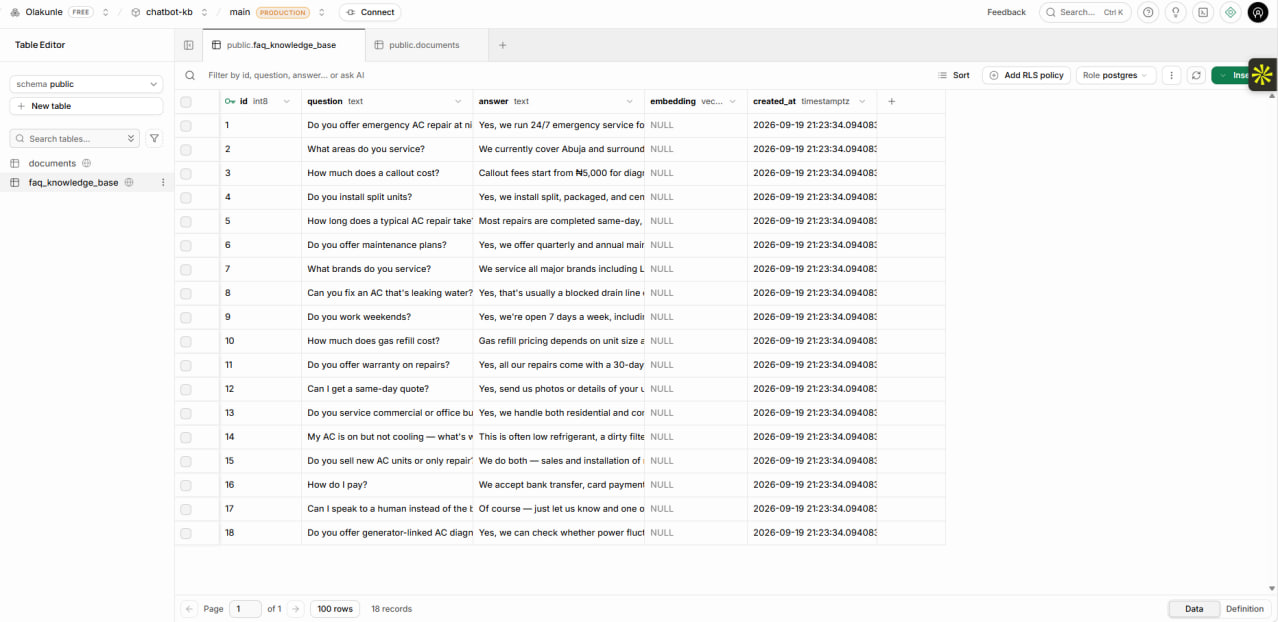Open the answer column header menu arrow
This screenshot has height=622, width=1280.
[630, 101]
